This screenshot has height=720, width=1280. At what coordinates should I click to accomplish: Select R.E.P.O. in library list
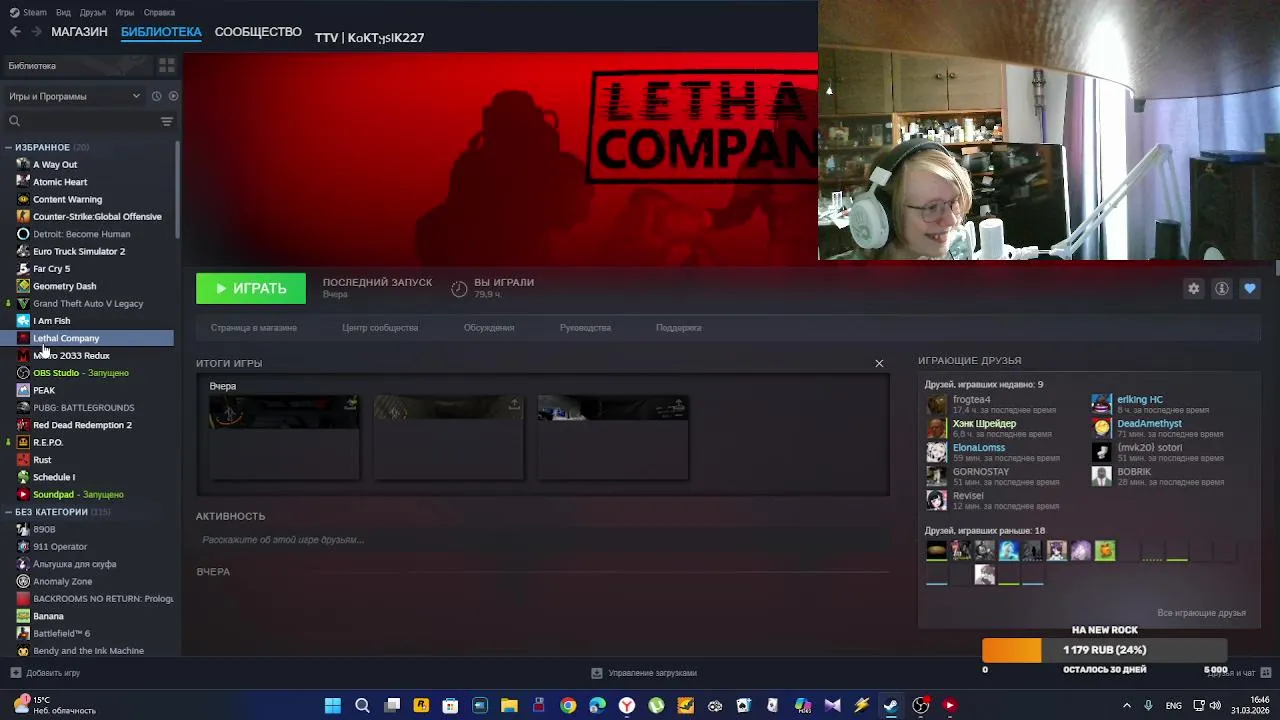(47, 442)
